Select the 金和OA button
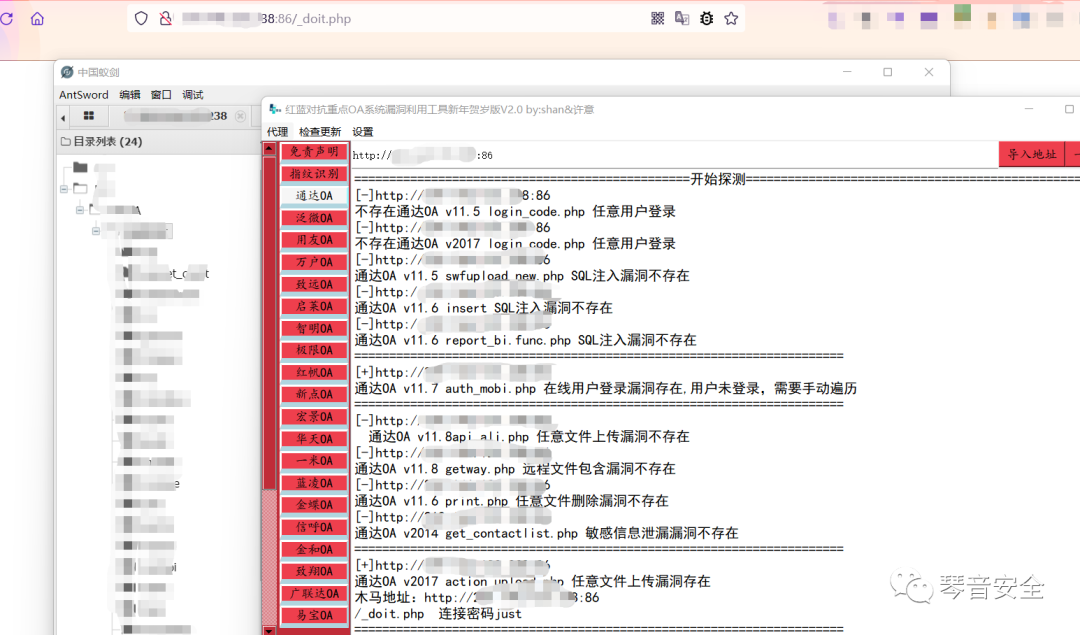The height and width of the screenshot is (635, 1080). pyautogui.click(x=314, y=549)
